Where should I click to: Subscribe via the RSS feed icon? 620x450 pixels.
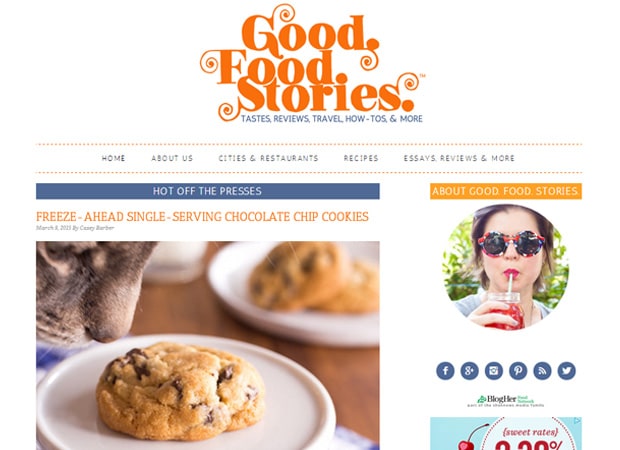click(x=542, y=371)
